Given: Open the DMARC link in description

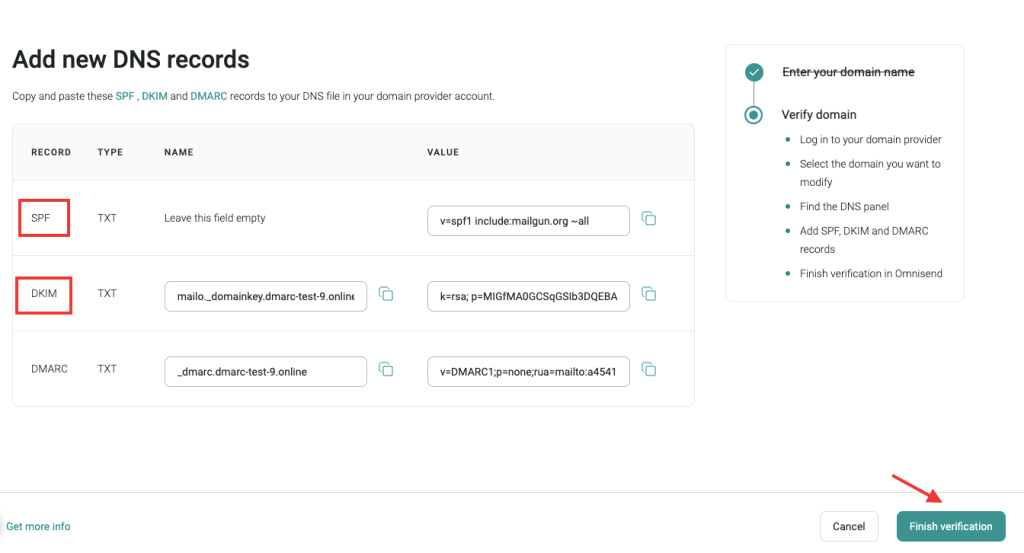Looking at the screenshot, I should (x=208, y=97).
